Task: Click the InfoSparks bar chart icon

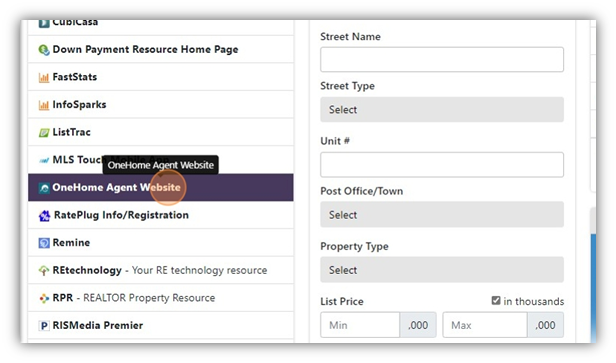Action: pyautogui.click(x=44, y=105)
